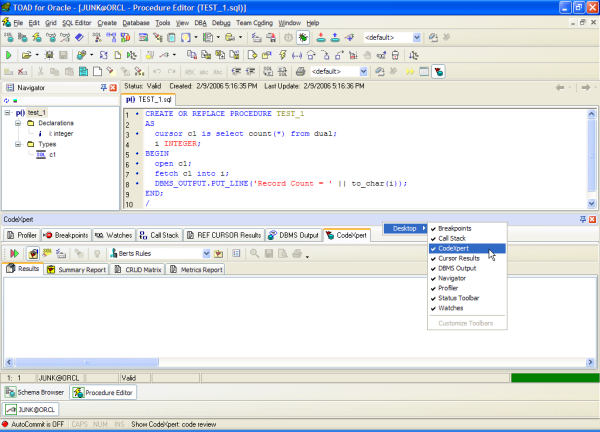Uncheck CodeXpert in the Desktop submenu
Image resolution: width=600 pixels, height=432 pixels.
467,248
